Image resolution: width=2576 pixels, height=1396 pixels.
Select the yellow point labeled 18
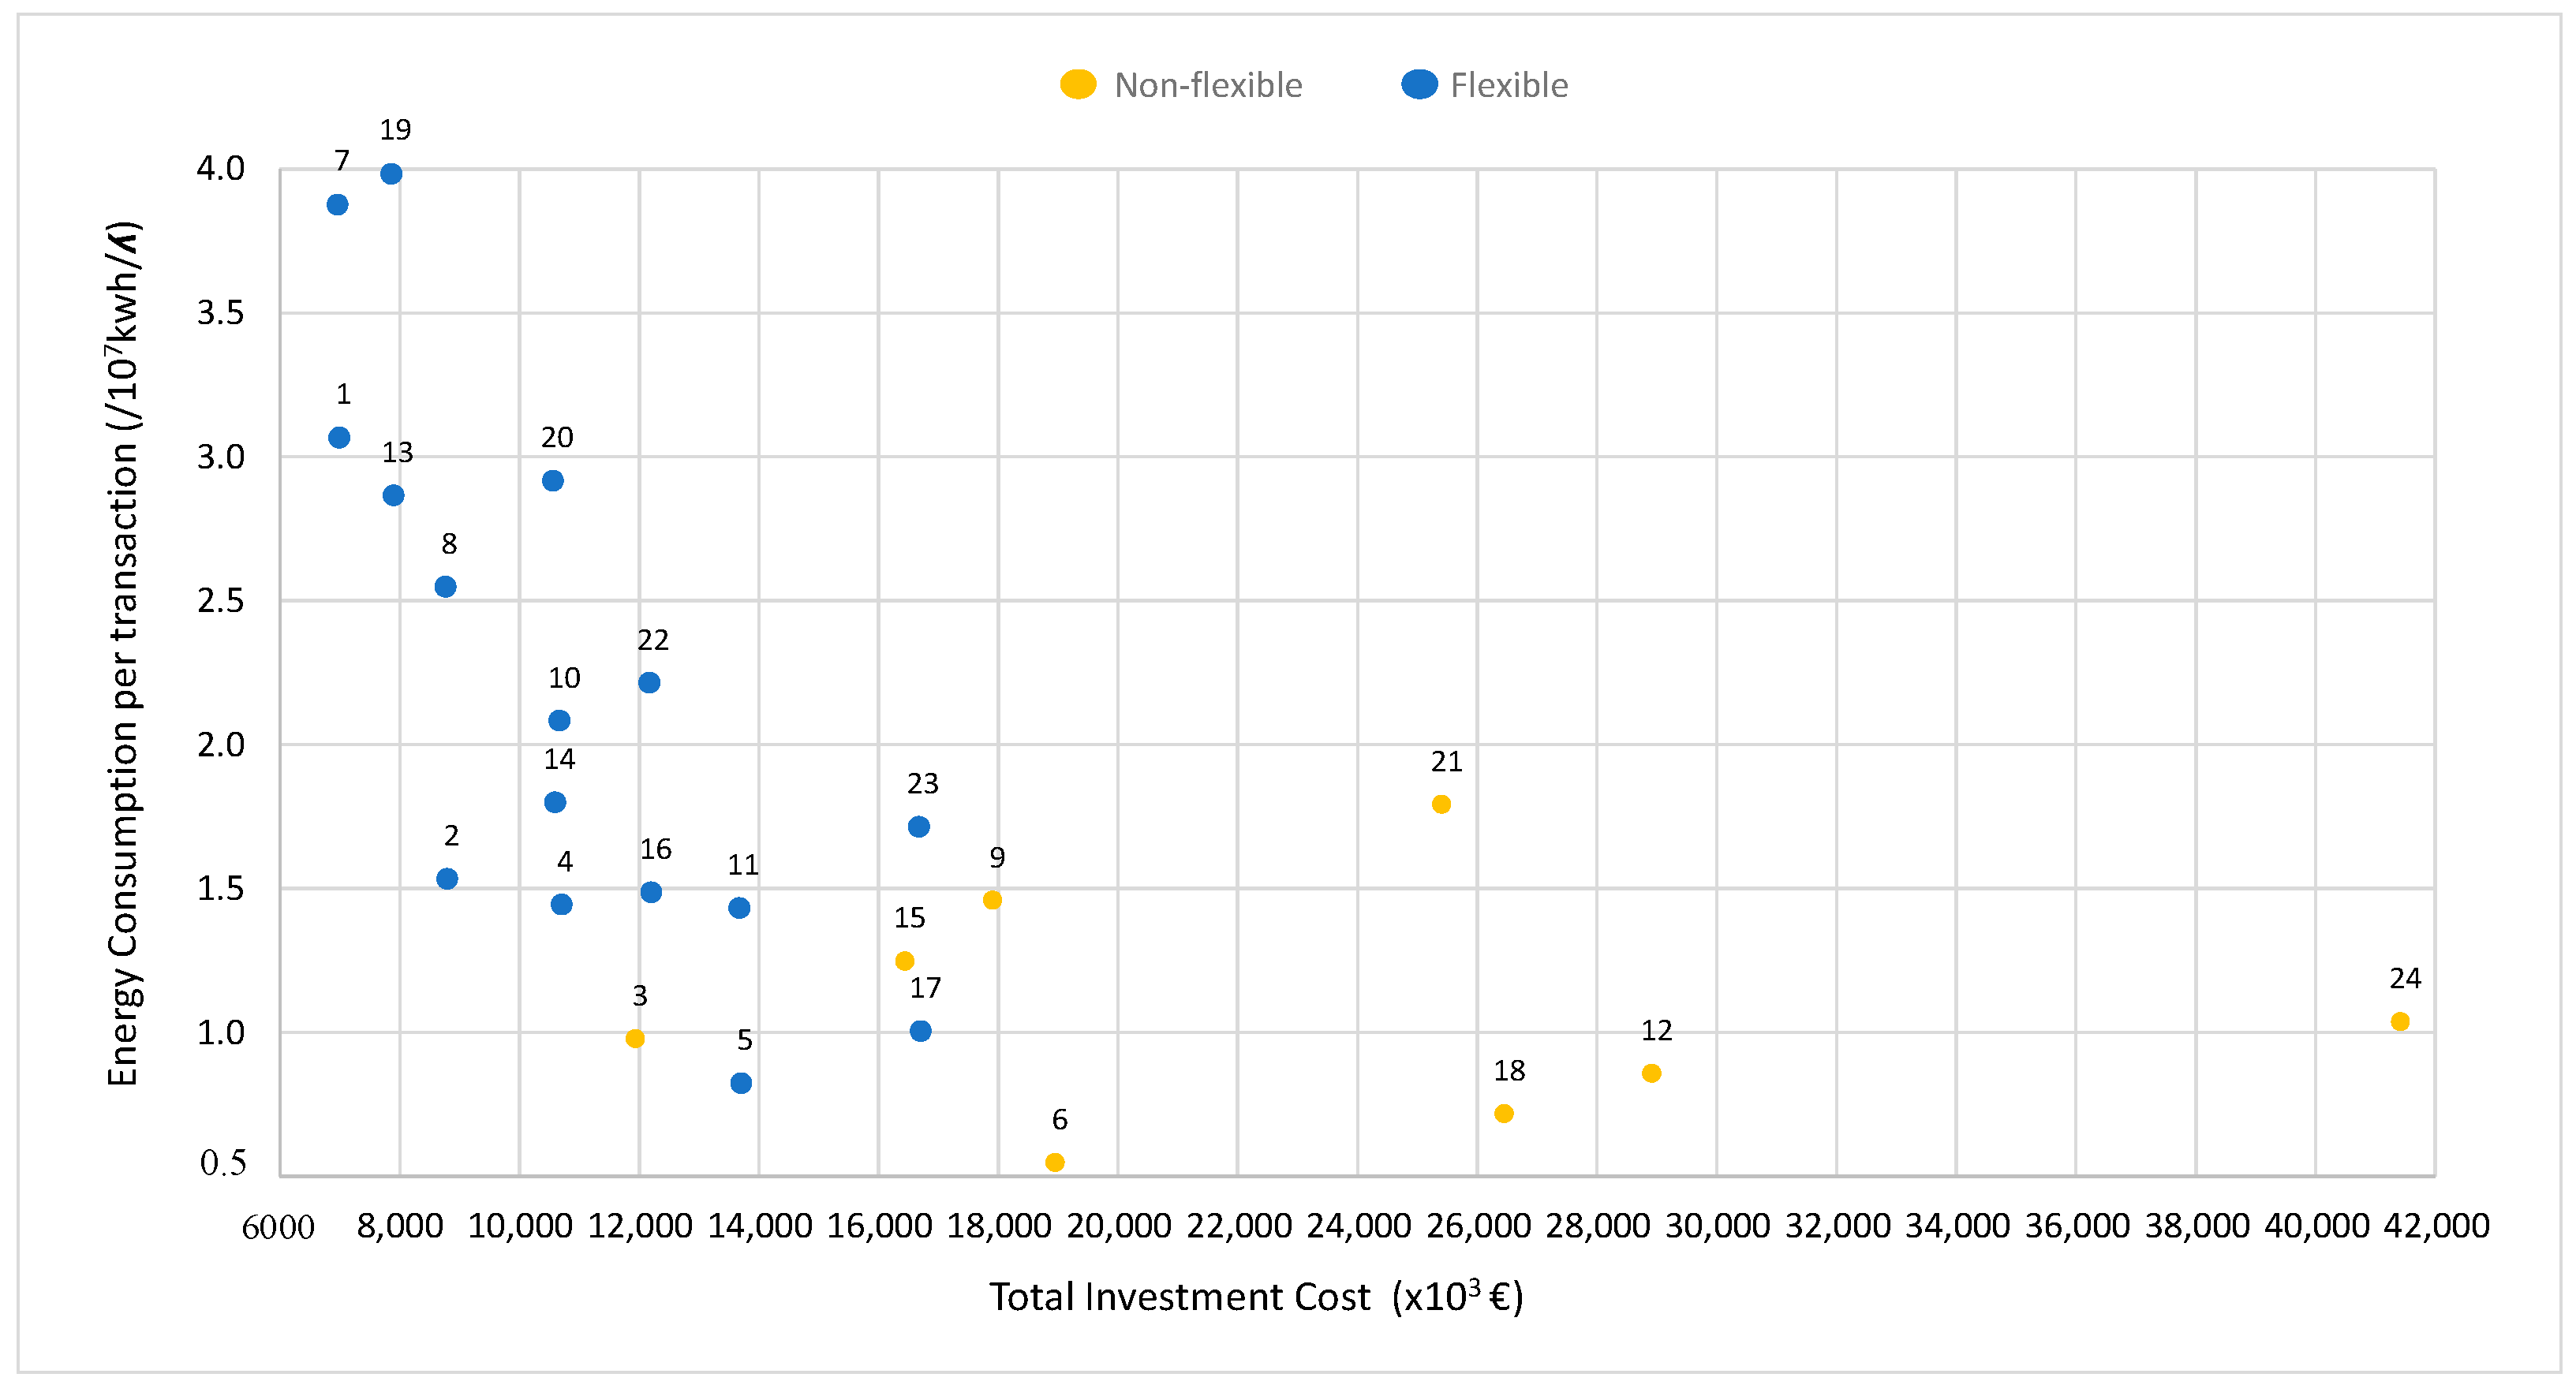(x=1503, y=1113)
